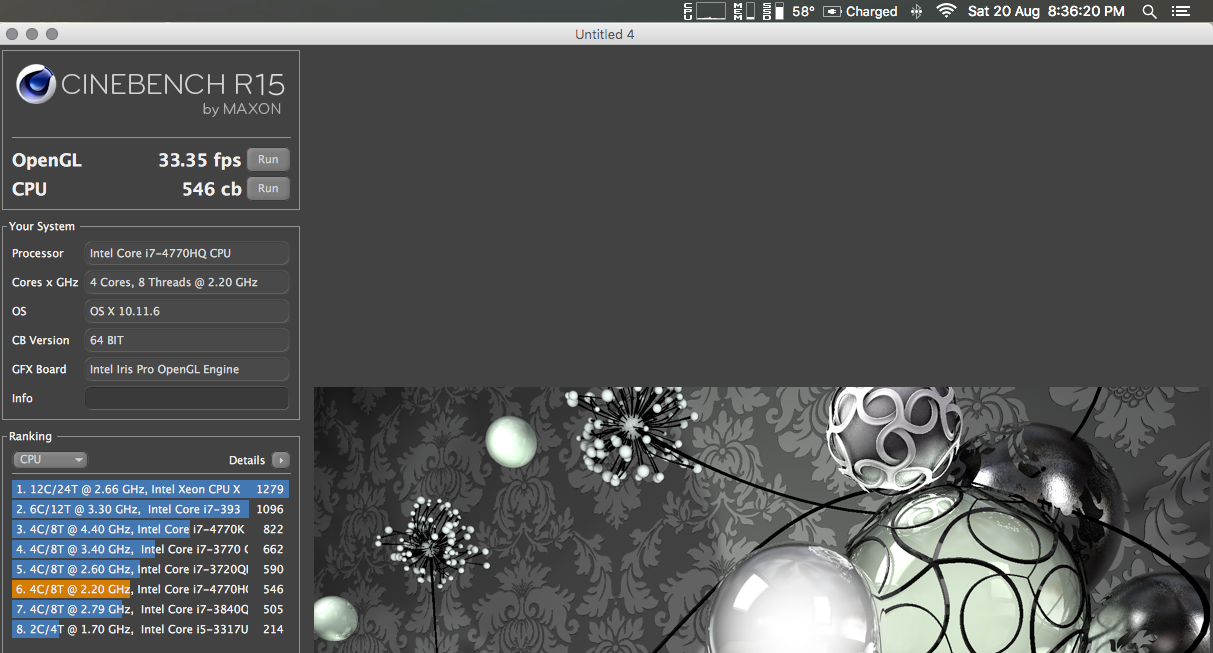Click the window title Untitled 4
Viewport: 1213px width, 653px height.
pos(605,34)
